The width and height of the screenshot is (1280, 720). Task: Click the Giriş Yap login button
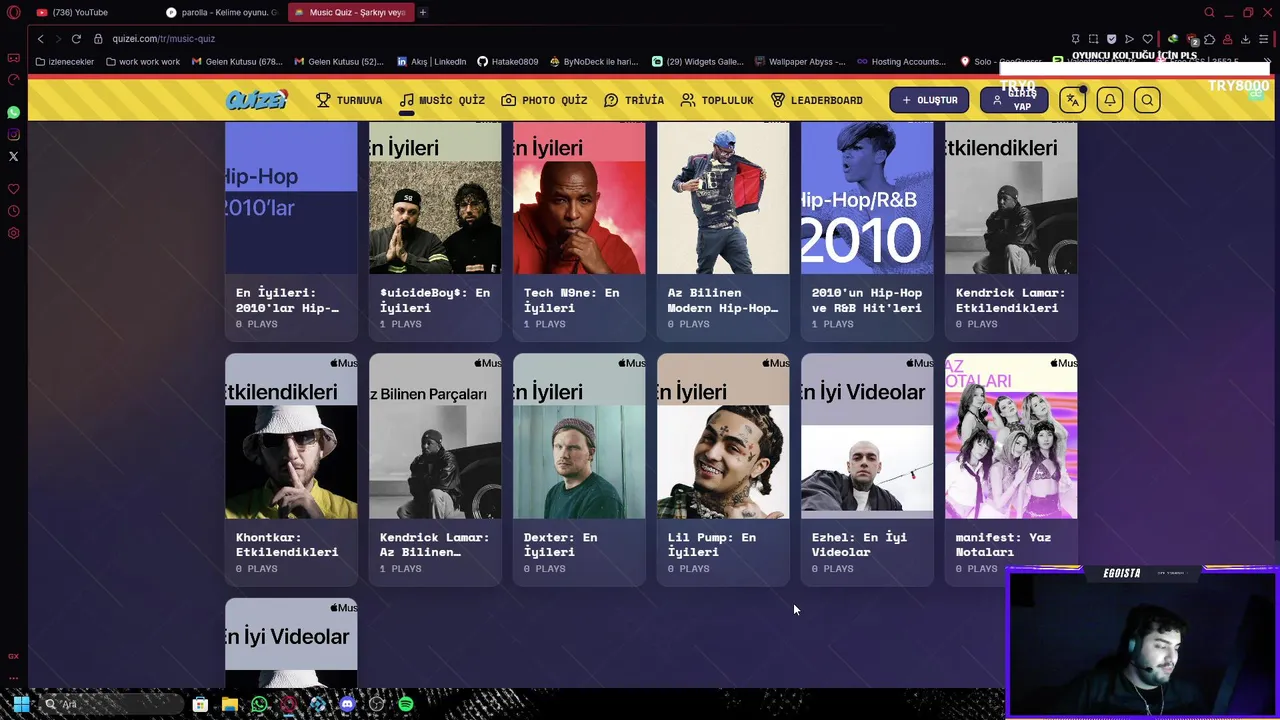[1014, 100]
